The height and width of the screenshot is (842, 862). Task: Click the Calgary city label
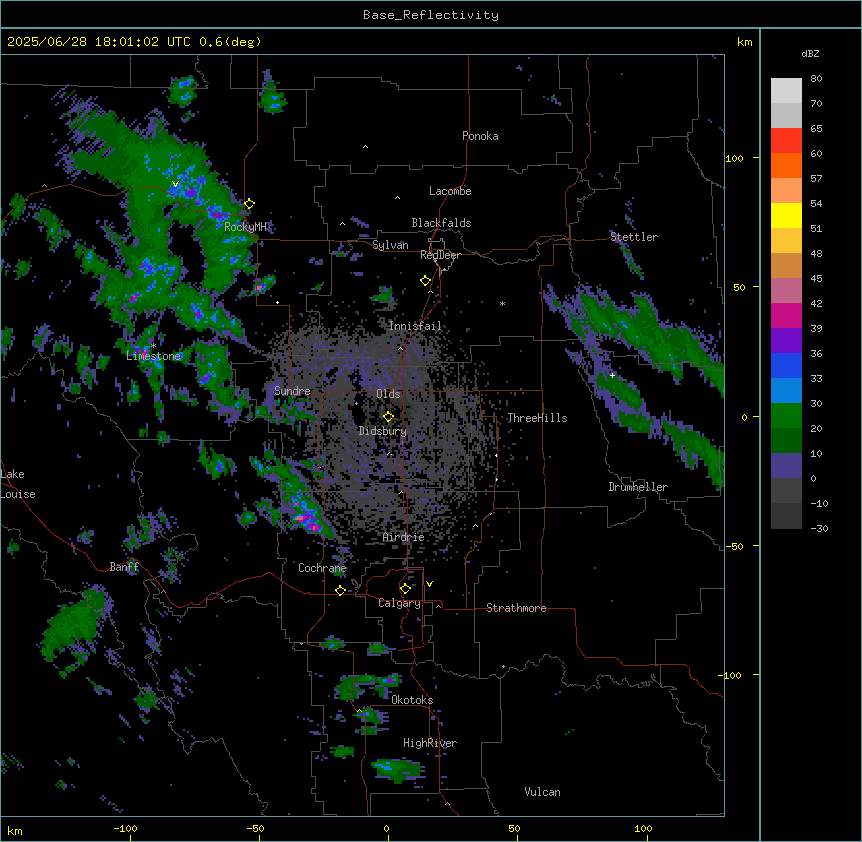399,603
